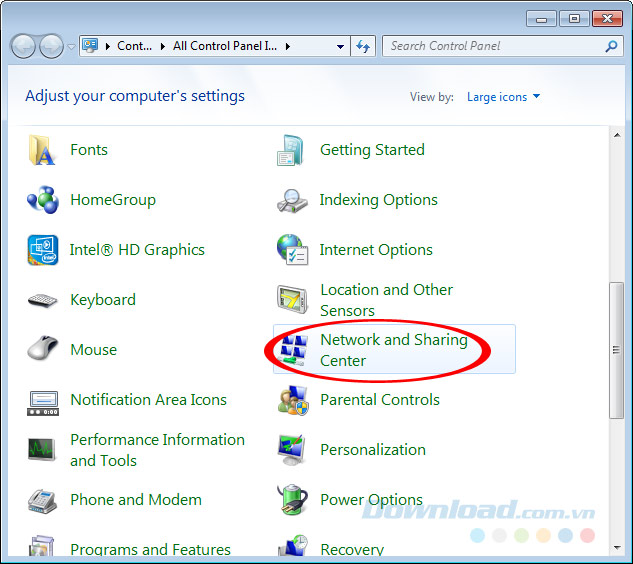Open the Fonts folder icon
Screen dimensions: 633x564
(x=42, y=150)
